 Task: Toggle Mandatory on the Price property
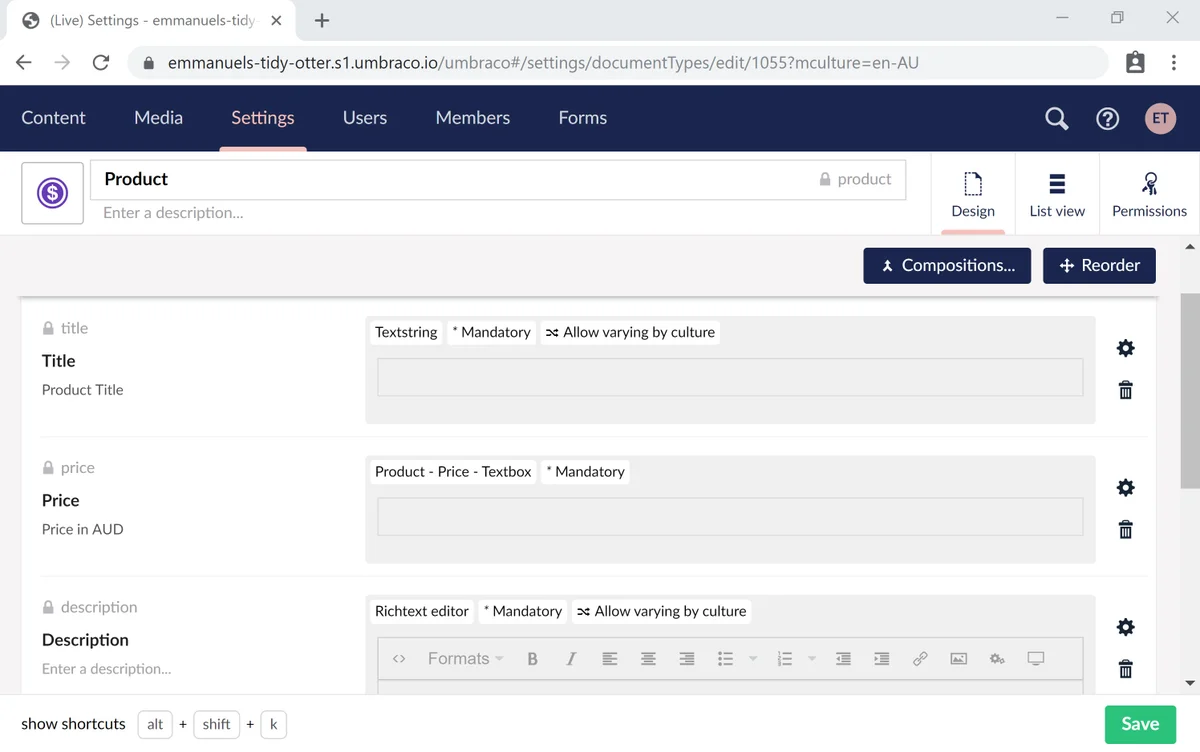coord(585,471)
